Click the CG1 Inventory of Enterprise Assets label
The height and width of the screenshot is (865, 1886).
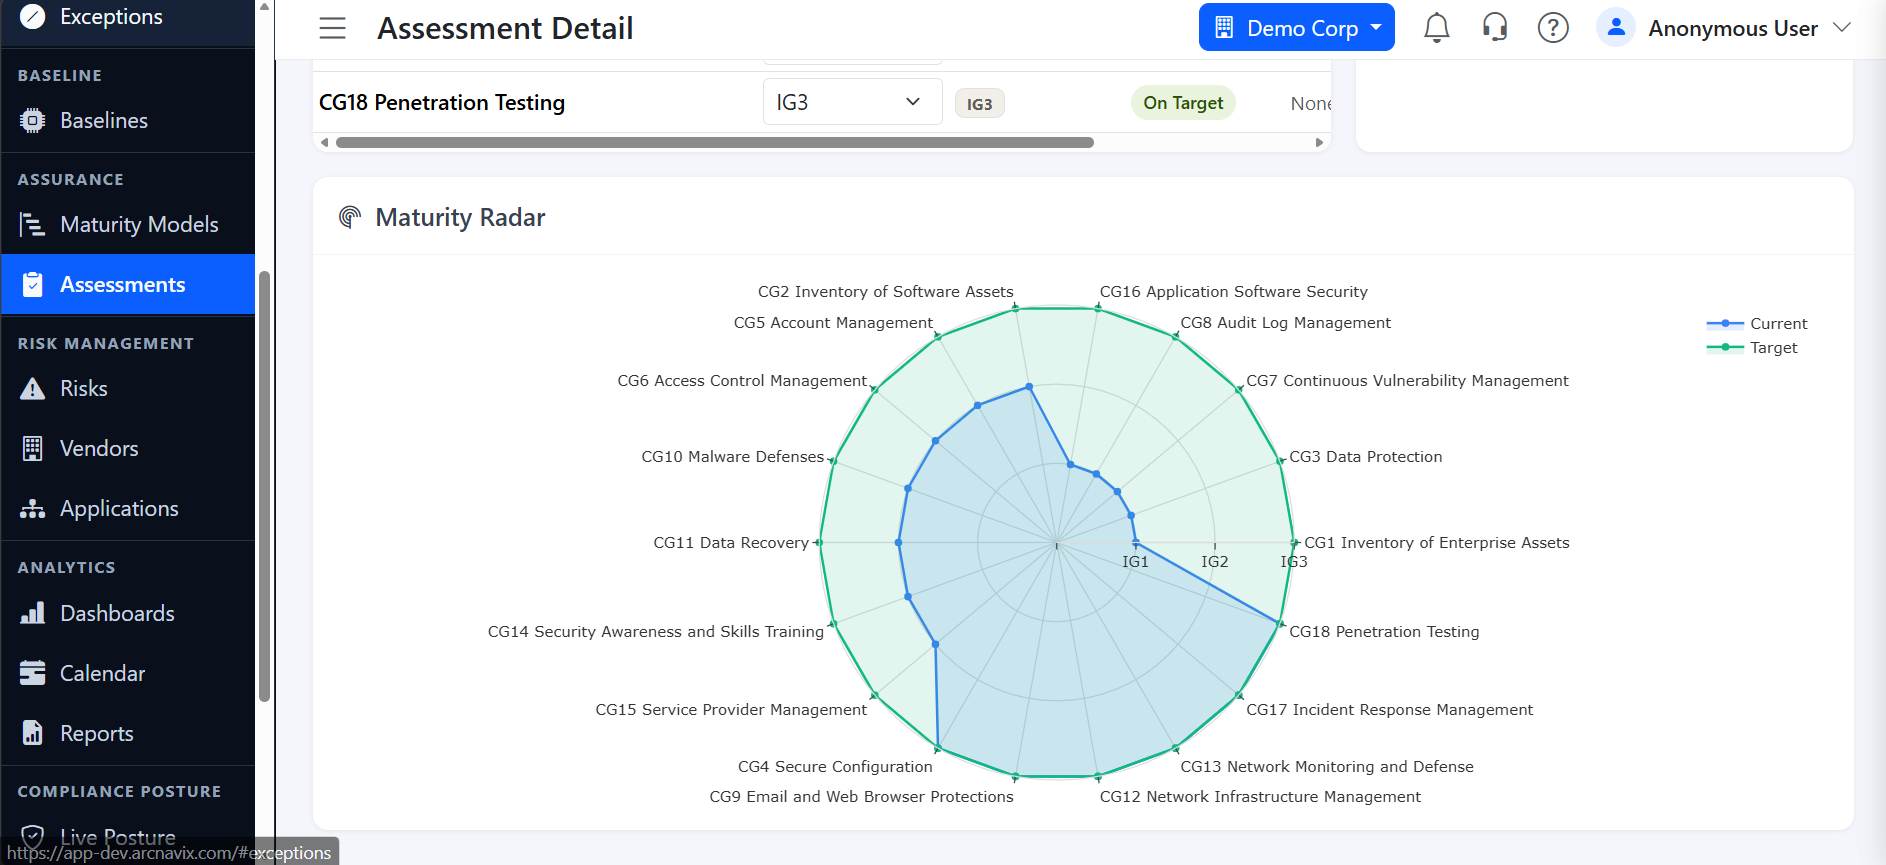1436,543
